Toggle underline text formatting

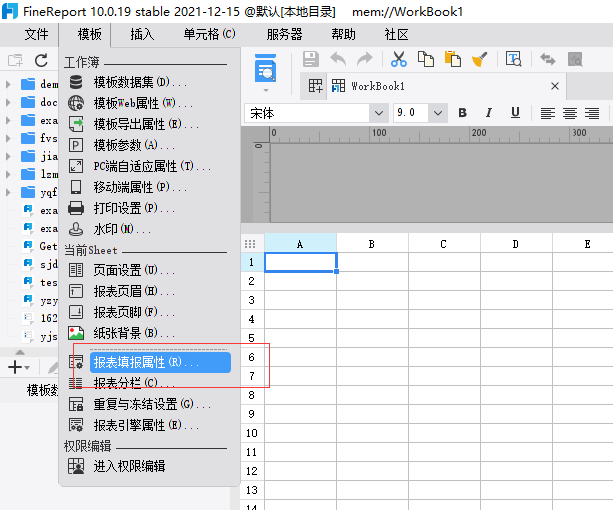click(x=515, y=113)
